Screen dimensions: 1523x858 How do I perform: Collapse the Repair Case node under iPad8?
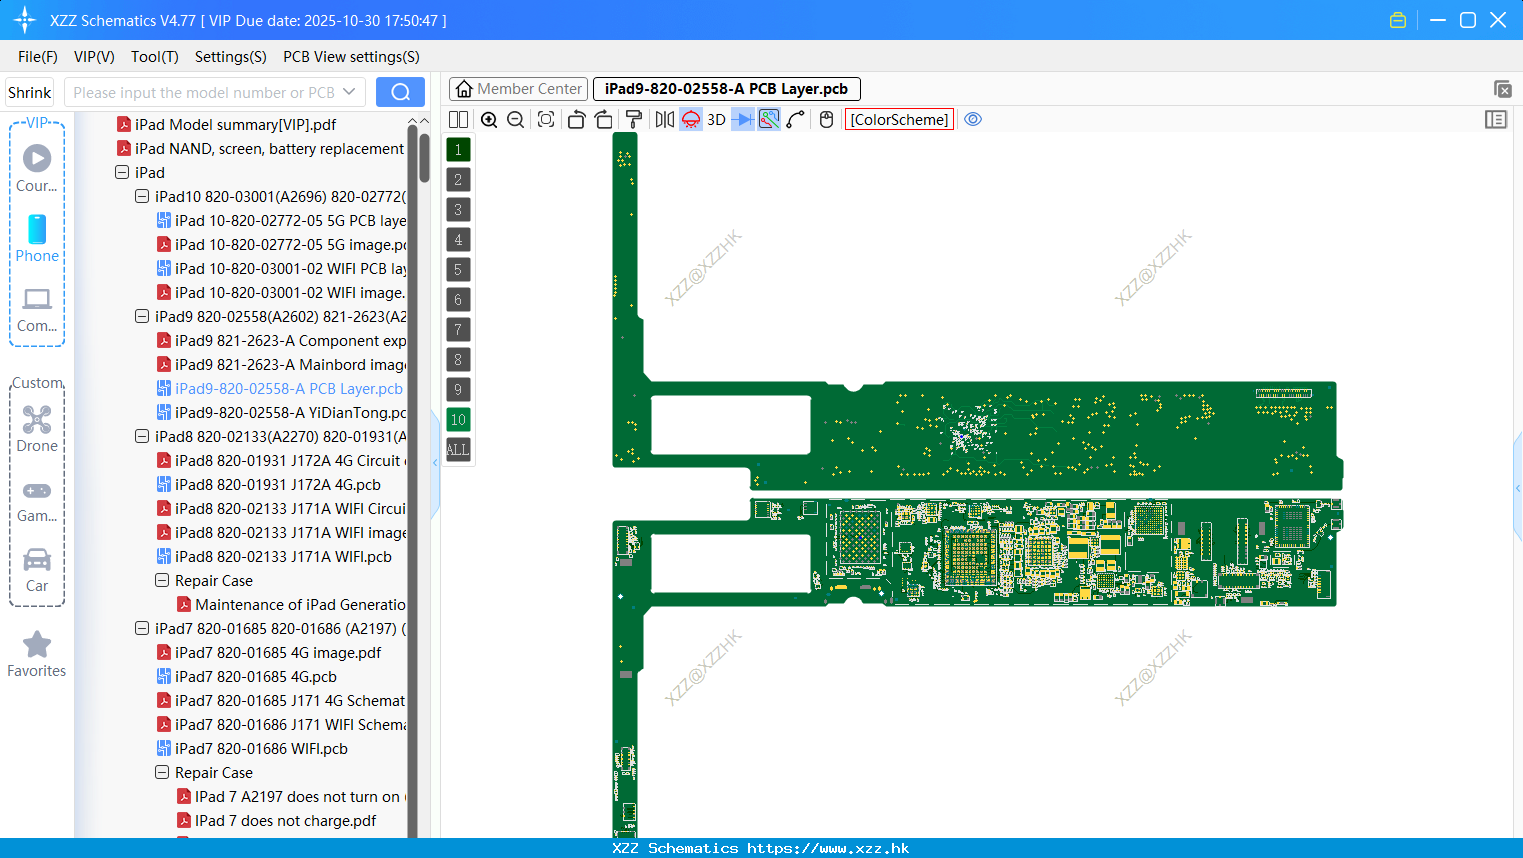(x=162, y=580)
